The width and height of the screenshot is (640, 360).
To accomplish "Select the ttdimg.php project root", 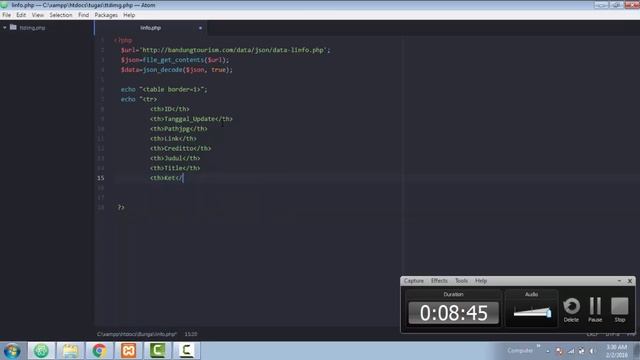I will pos(32,28).
